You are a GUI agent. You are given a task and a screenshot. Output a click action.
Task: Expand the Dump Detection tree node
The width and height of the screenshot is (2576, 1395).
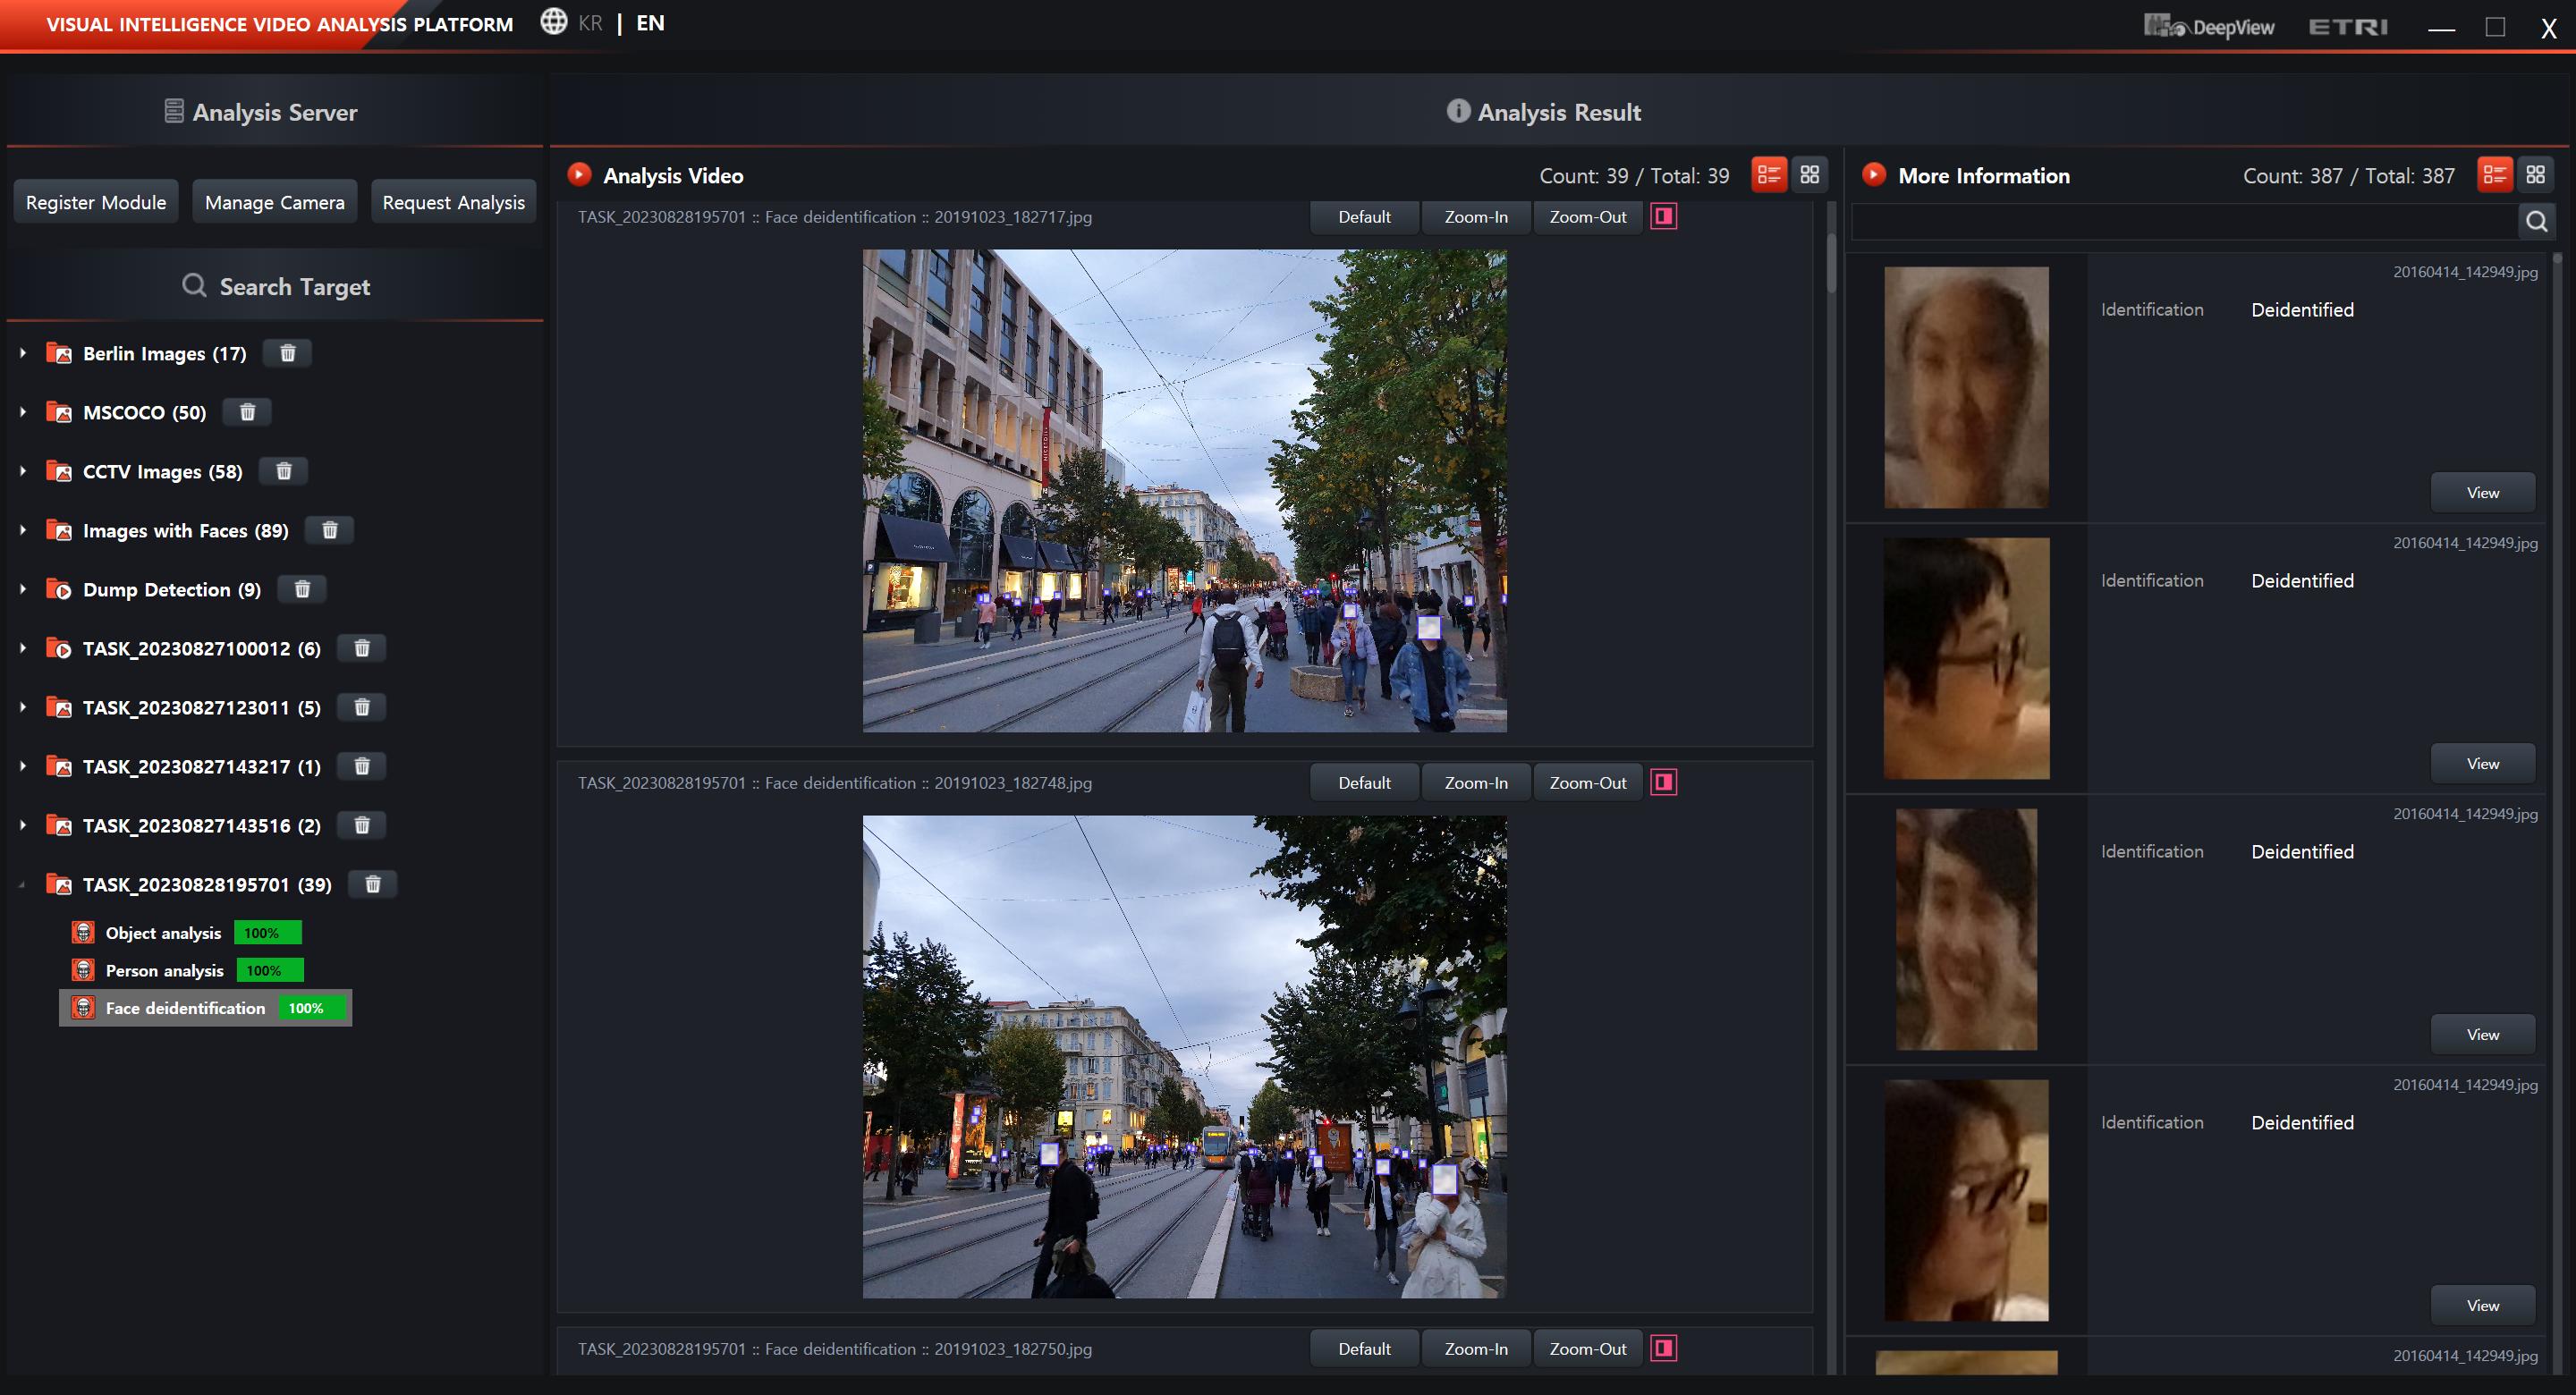(x=22, y=589)
